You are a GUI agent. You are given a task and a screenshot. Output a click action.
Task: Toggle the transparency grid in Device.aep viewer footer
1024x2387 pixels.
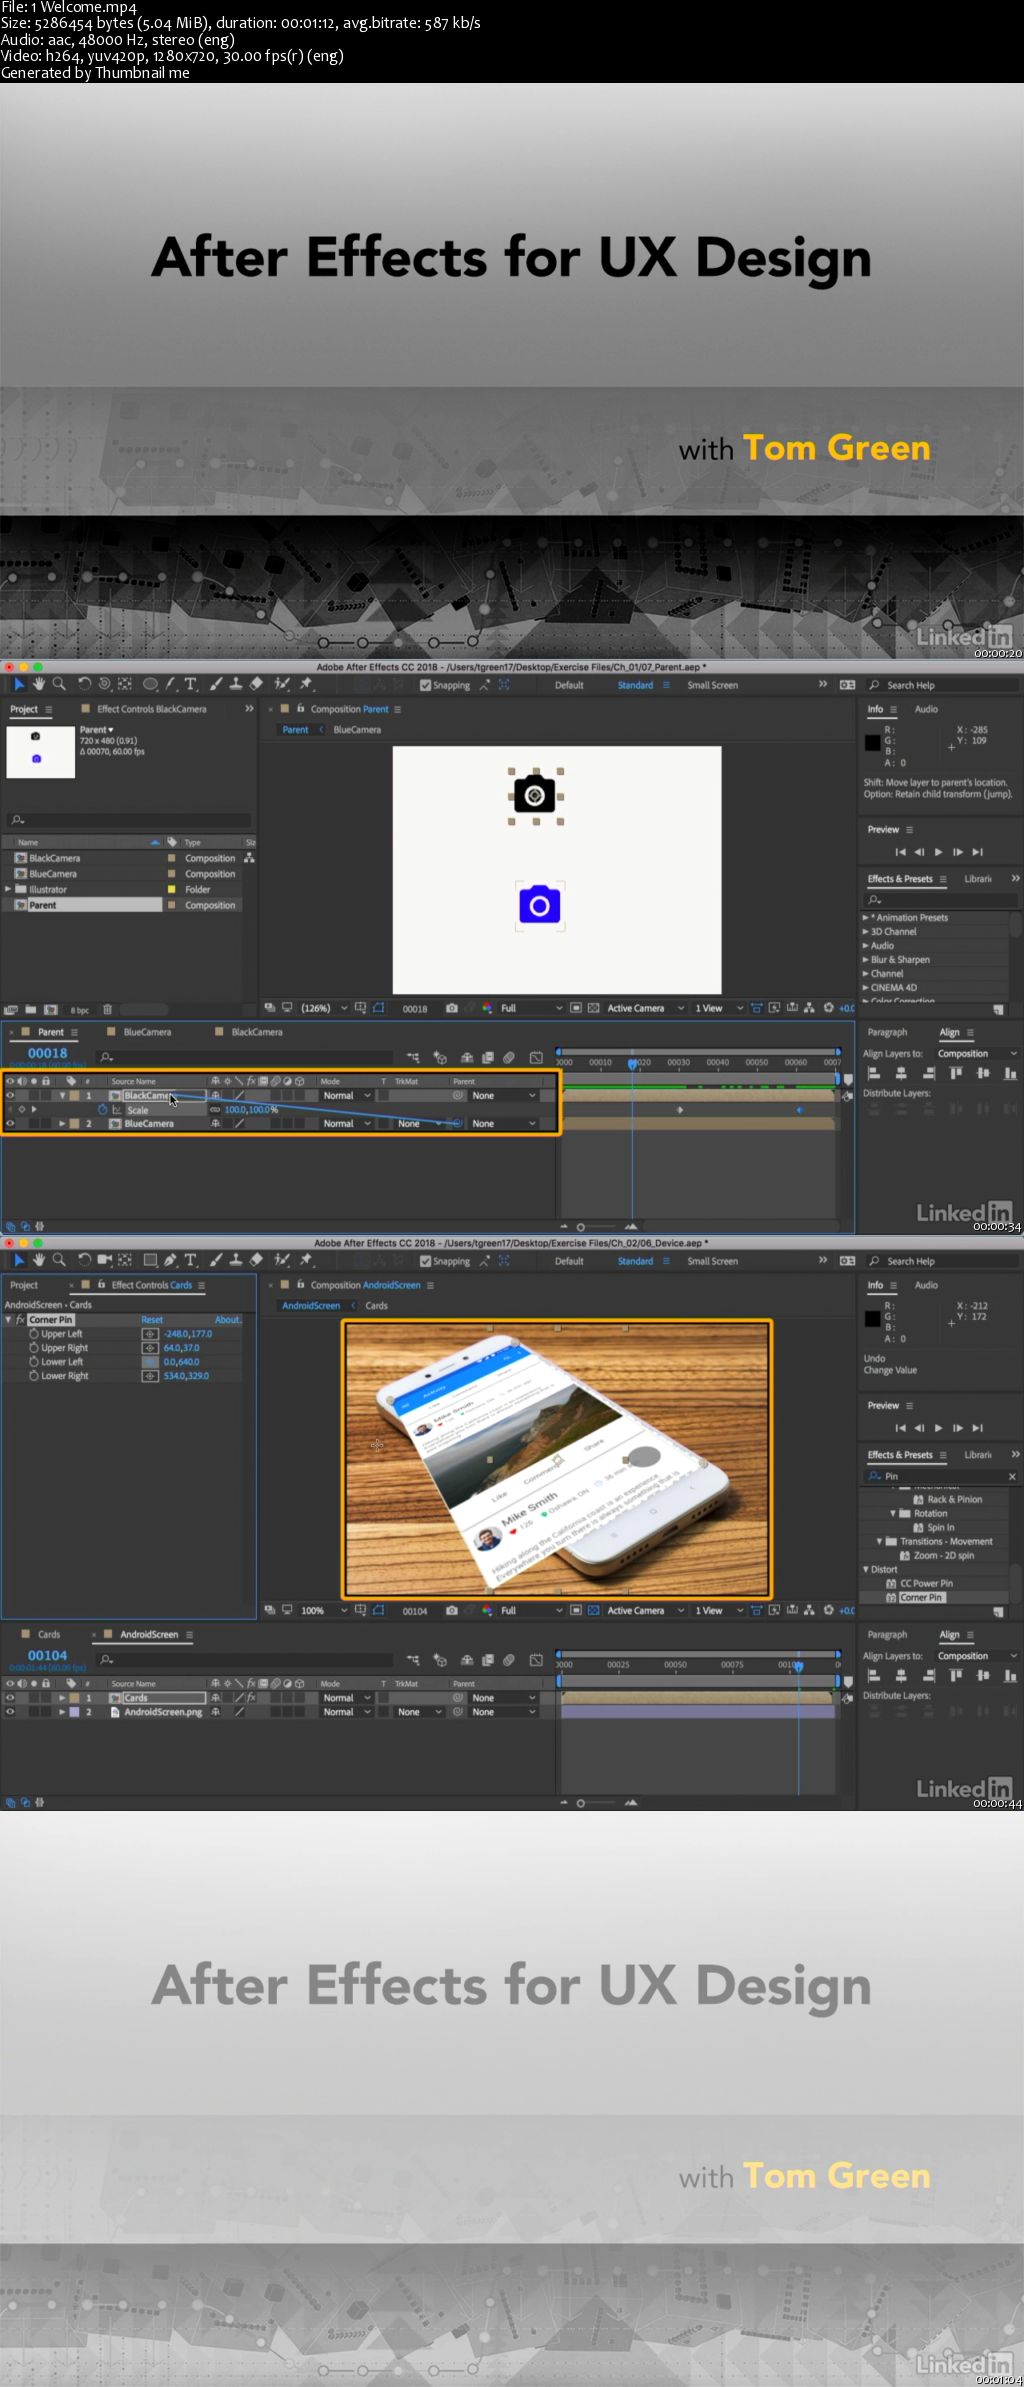point(593,1610)
